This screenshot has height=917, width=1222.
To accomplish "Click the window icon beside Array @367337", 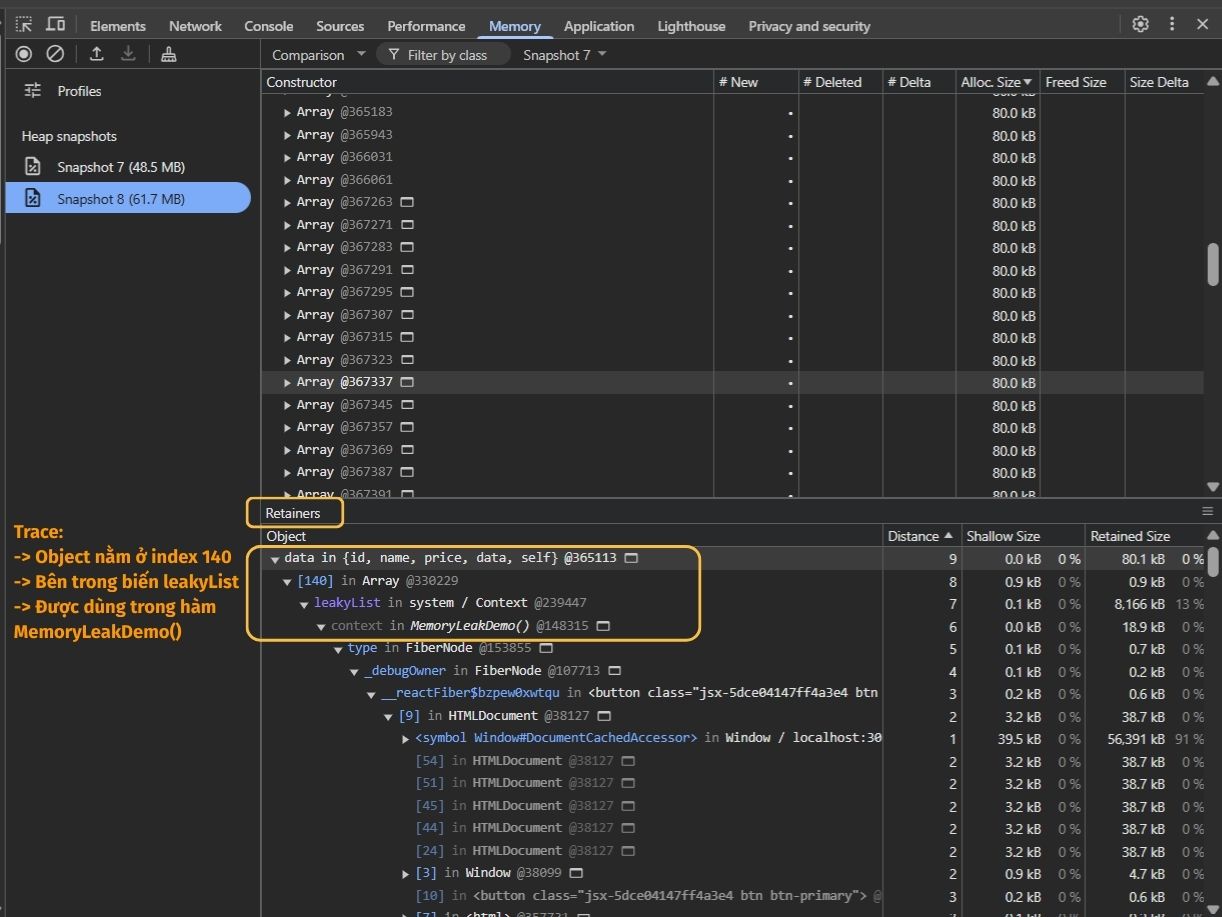I will pyautogui.click(x=407, y=382).
